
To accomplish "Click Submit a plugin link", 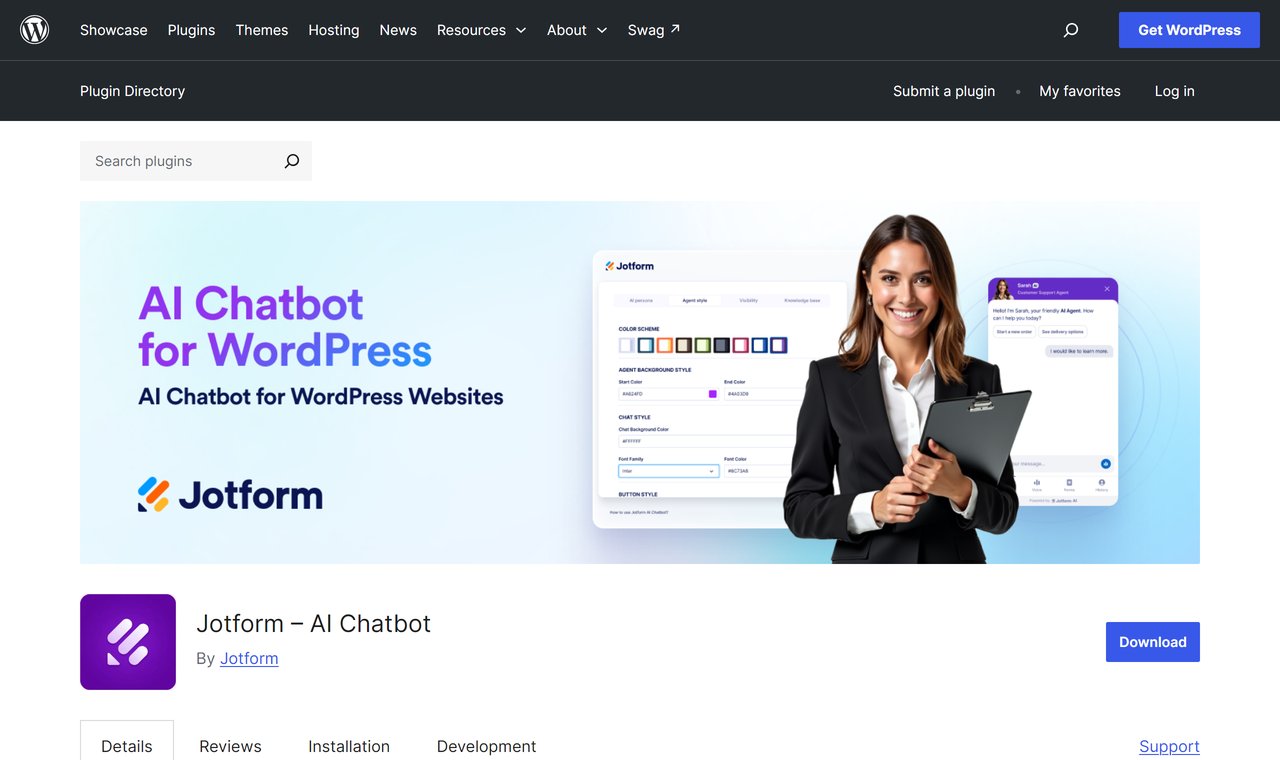I will (x=944, y=91).
